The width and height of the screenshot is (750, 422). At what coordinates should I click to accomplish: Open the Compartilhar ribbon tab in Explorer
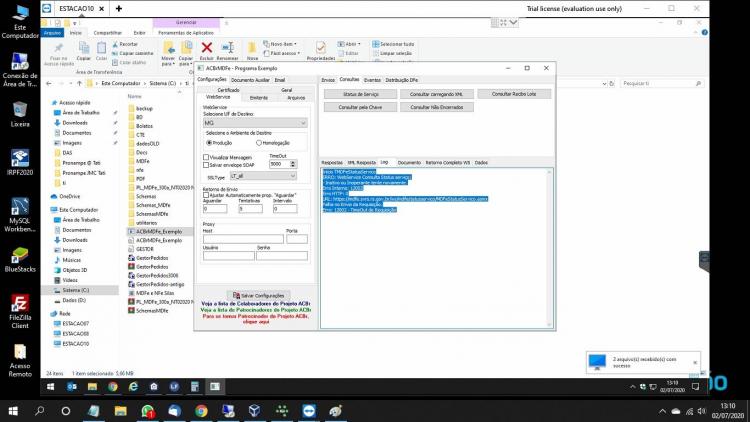108,33
